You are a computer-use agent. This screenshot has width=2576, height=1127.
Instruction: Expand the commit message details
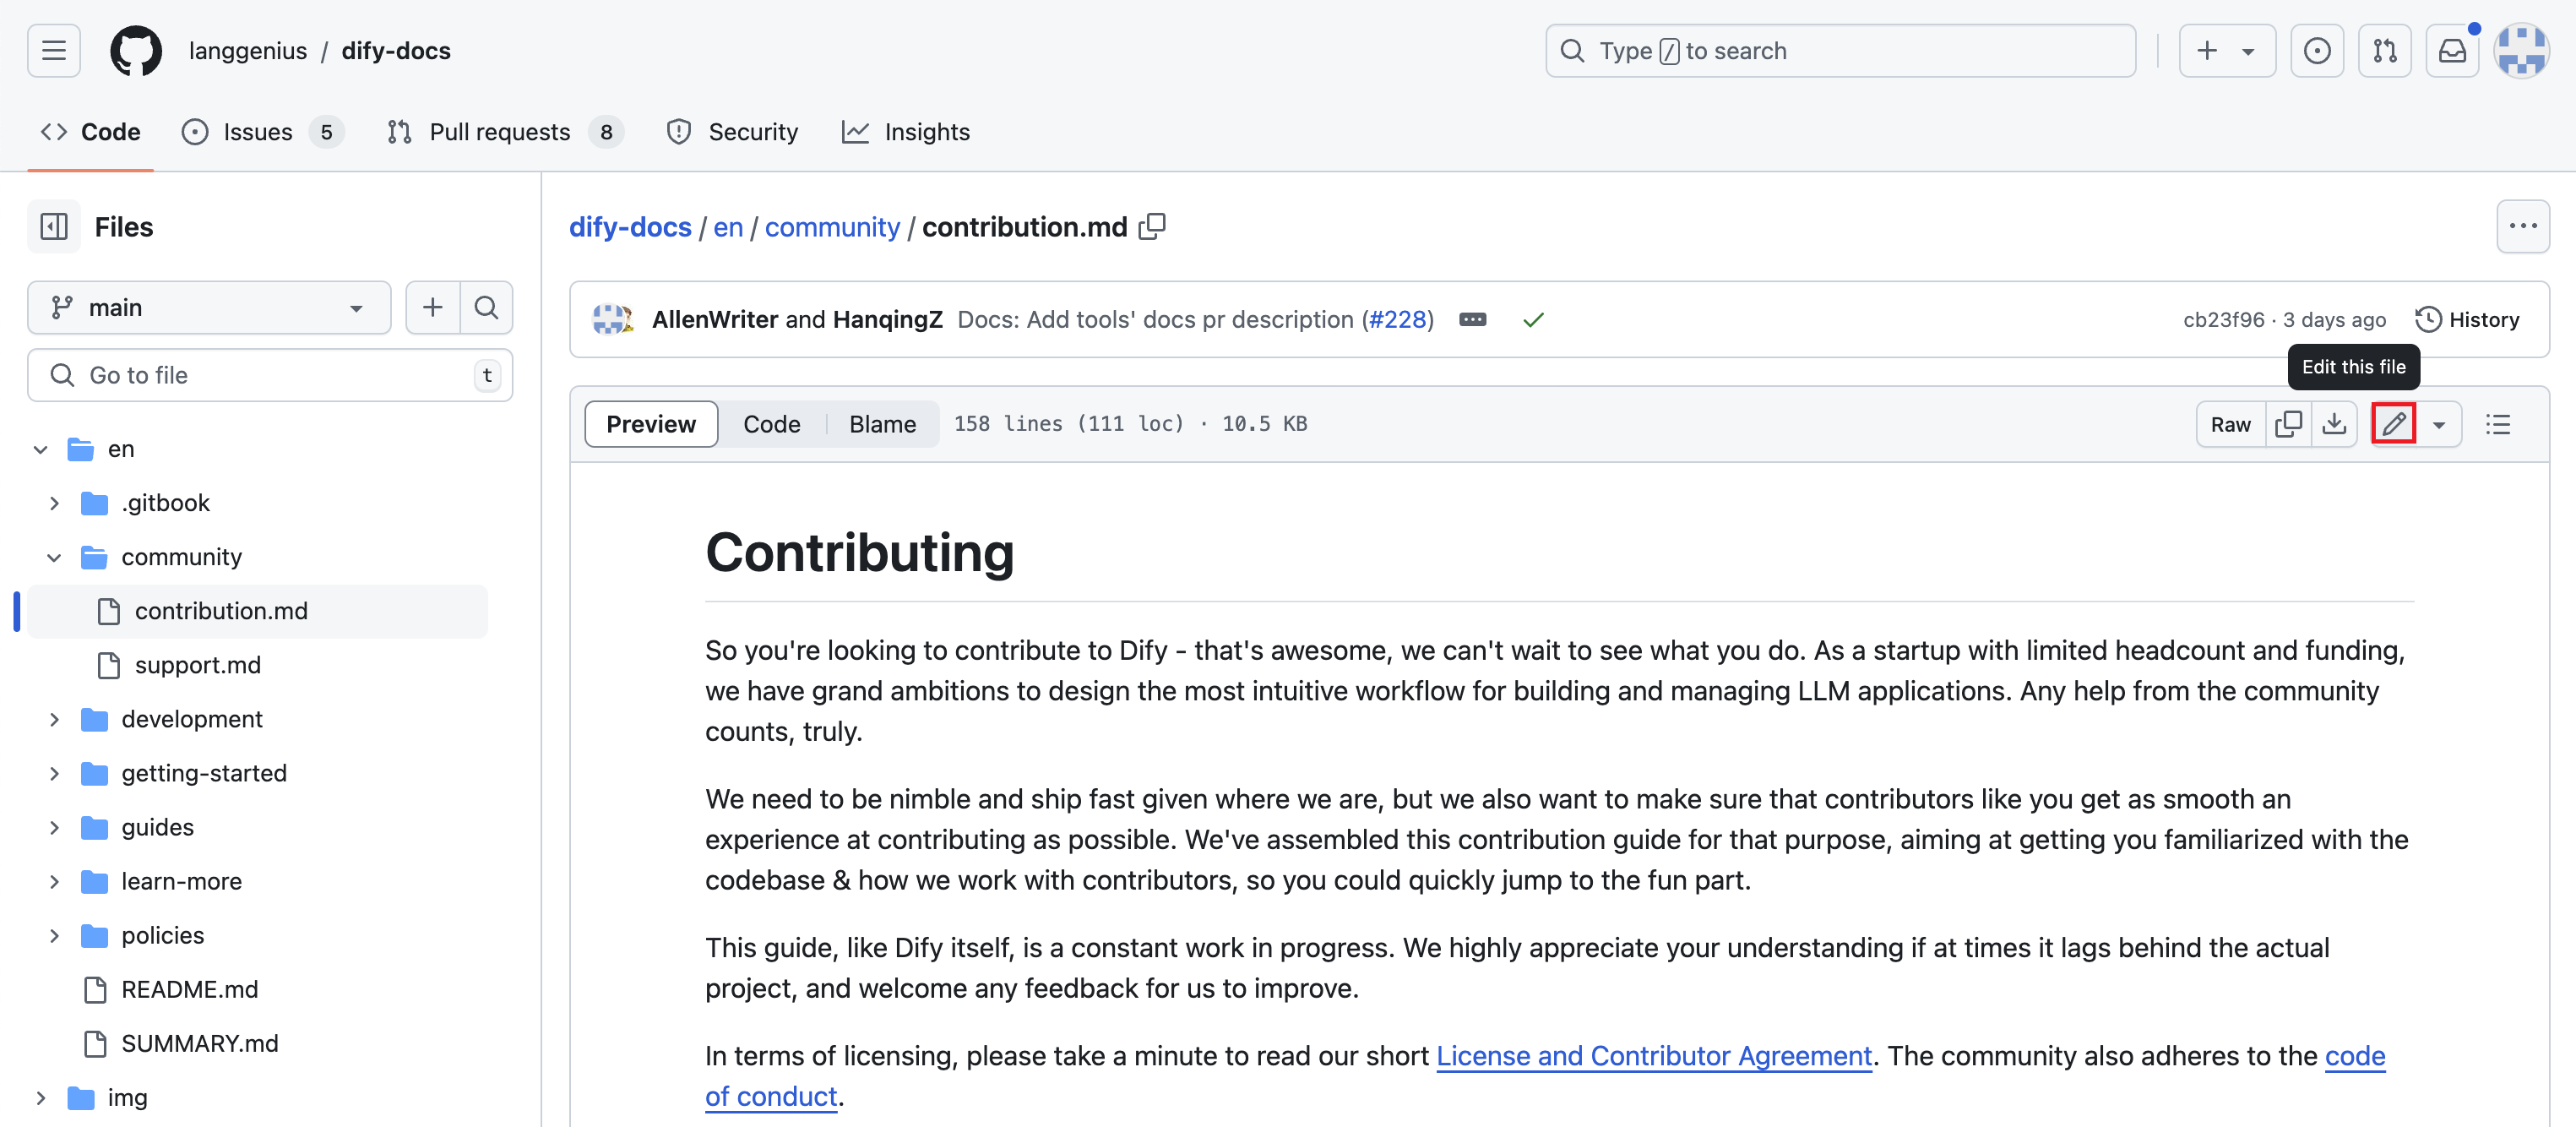click(x=1472, y=320)
